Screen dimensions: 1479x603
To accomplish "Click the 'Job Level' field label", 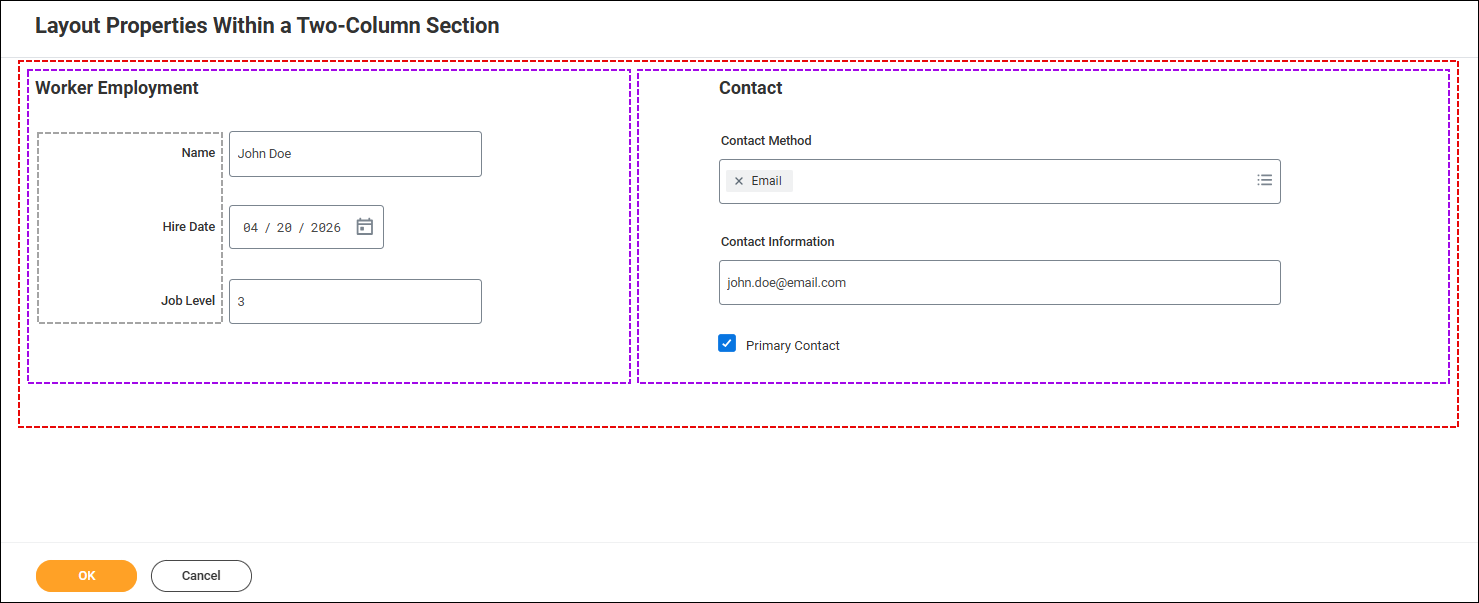I will (188, 301).
